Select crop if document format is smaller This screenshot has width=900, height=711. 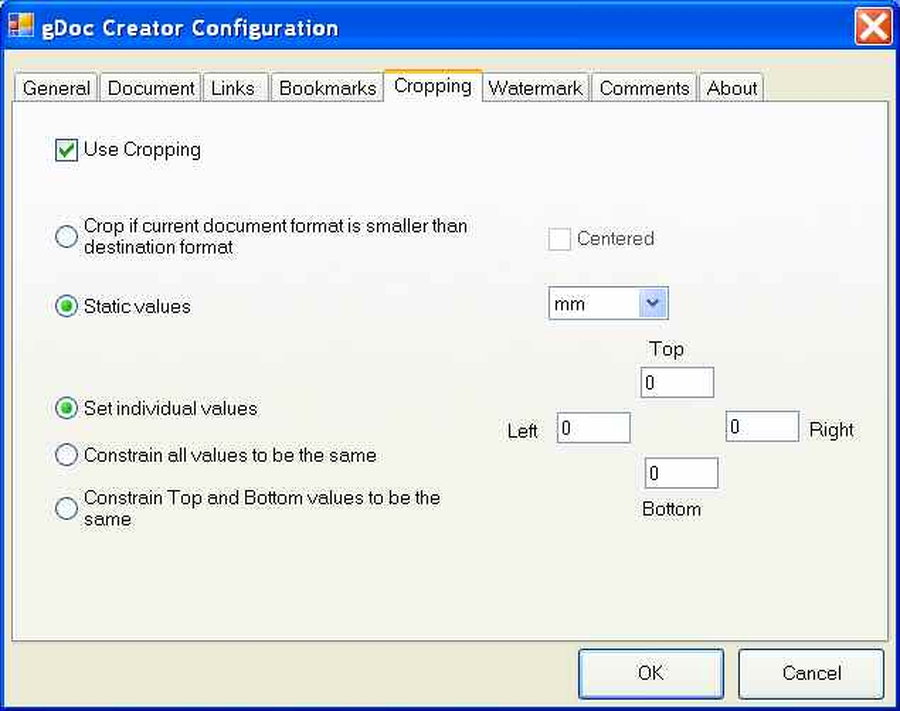67,236
